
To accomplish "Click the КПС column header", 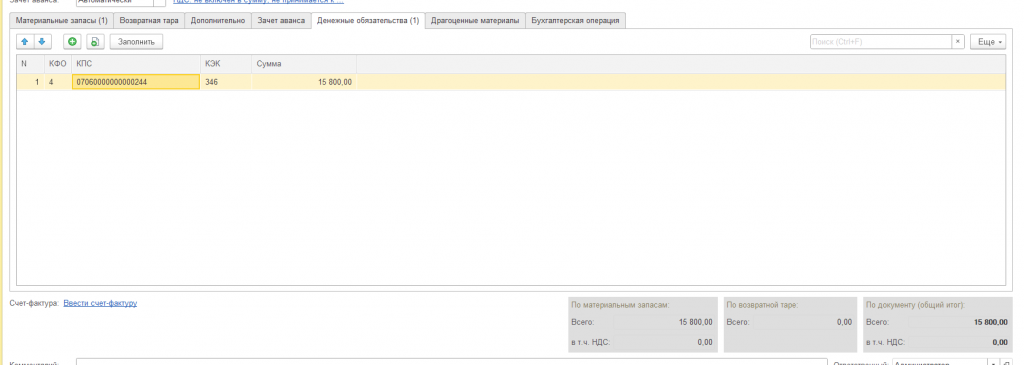I will (x=136, y=64).
